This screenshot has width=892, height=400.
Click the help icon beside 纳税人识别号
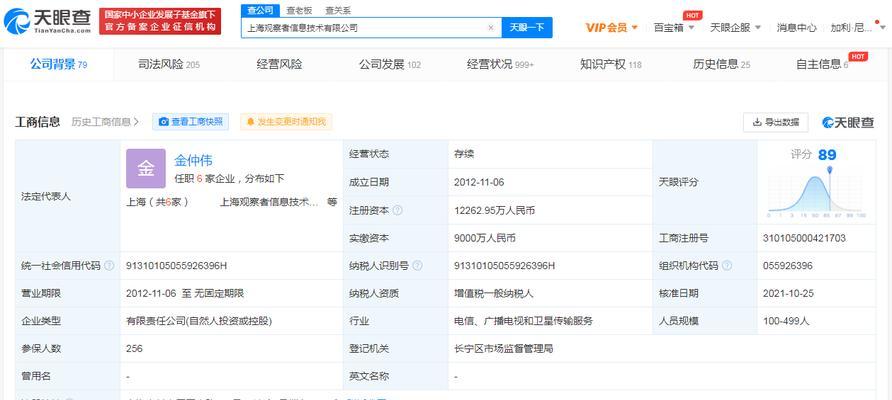(417, 266)
